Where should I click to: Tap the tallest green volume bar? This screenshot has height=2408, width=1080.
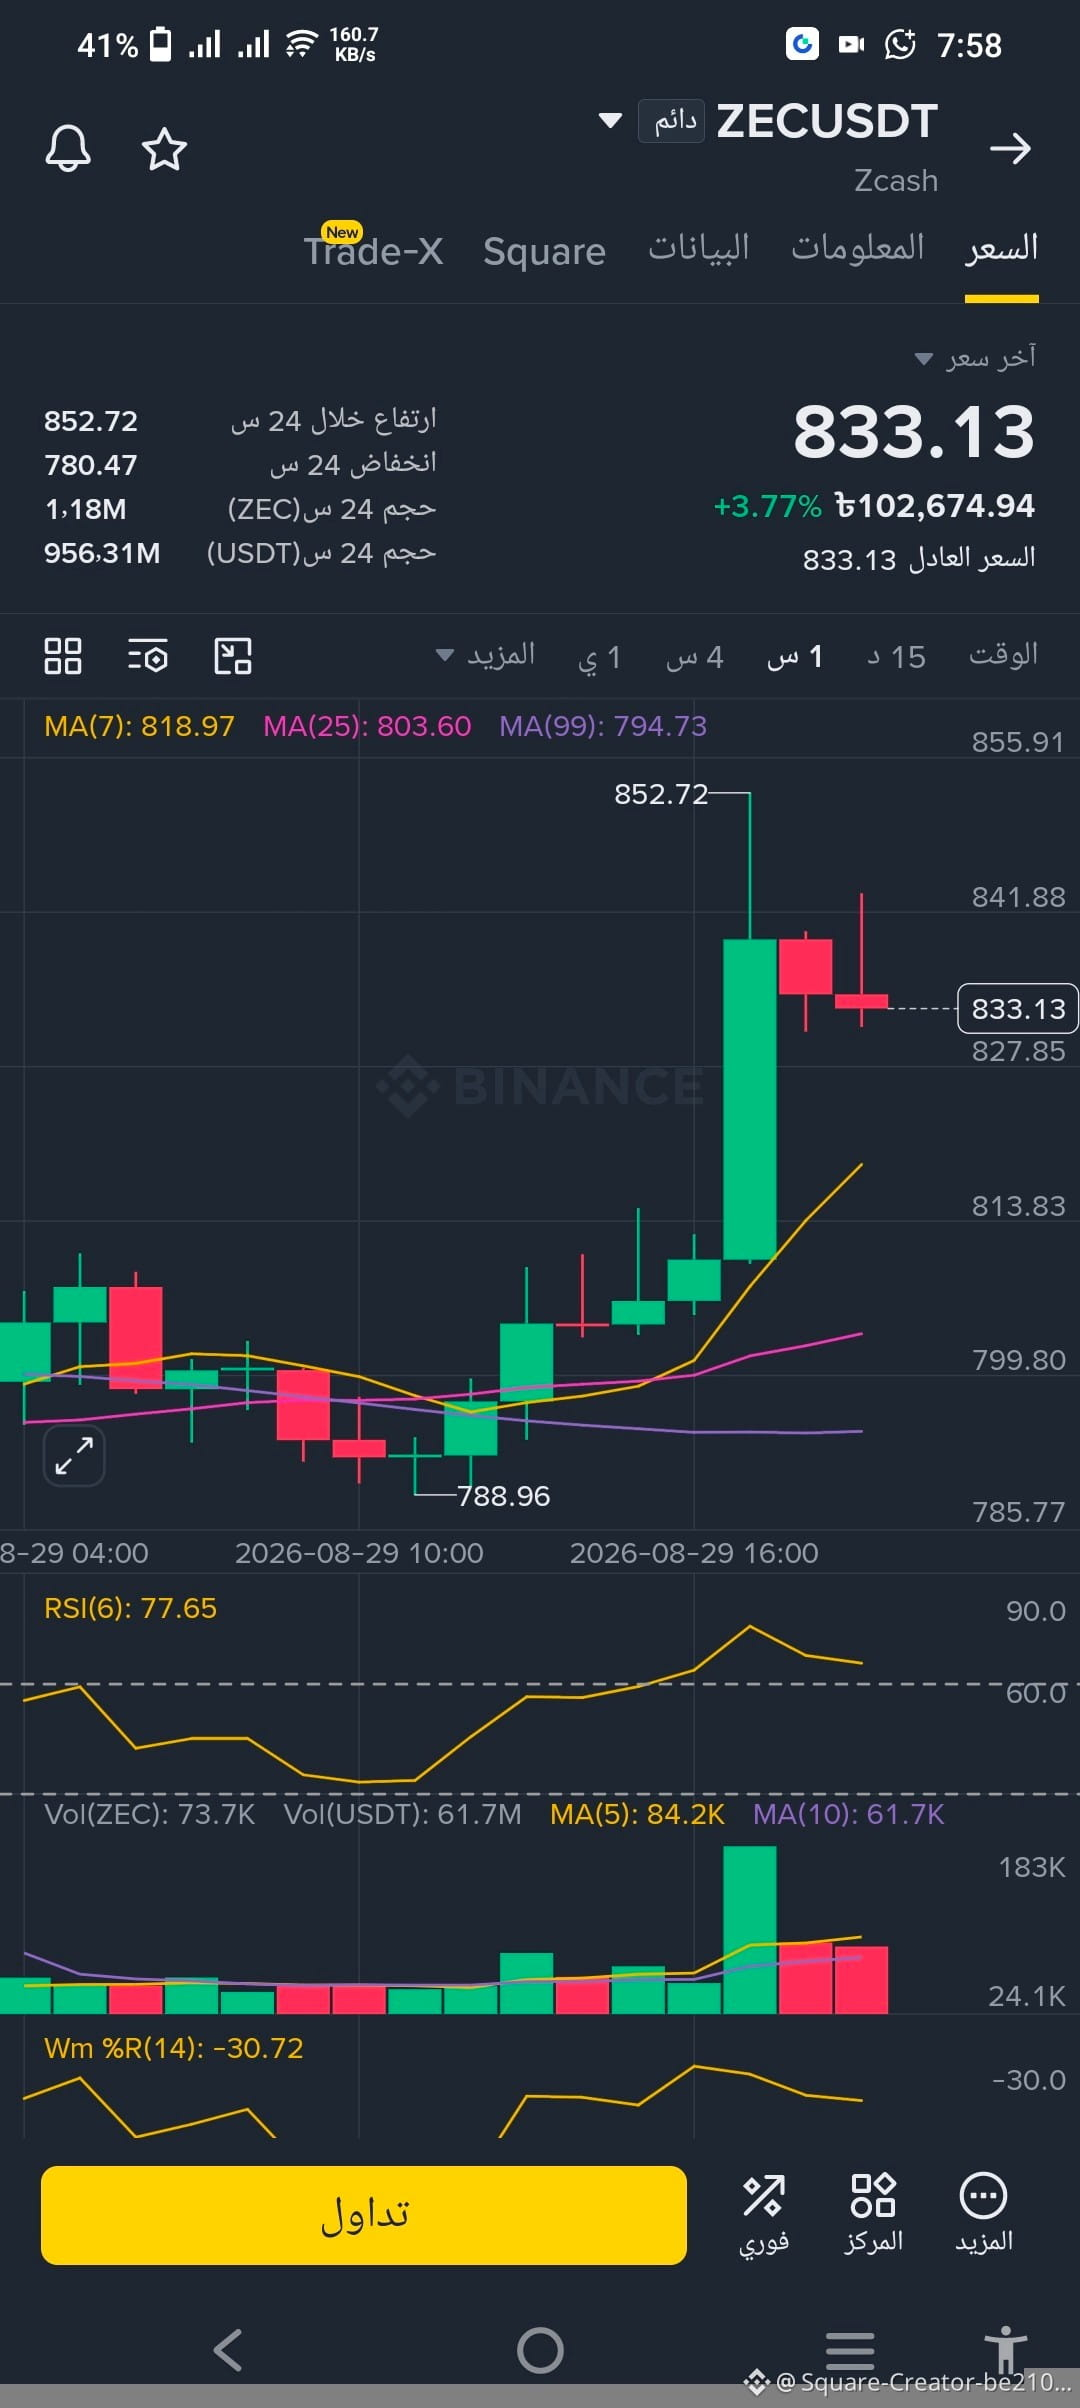(x=750, y=1929)
